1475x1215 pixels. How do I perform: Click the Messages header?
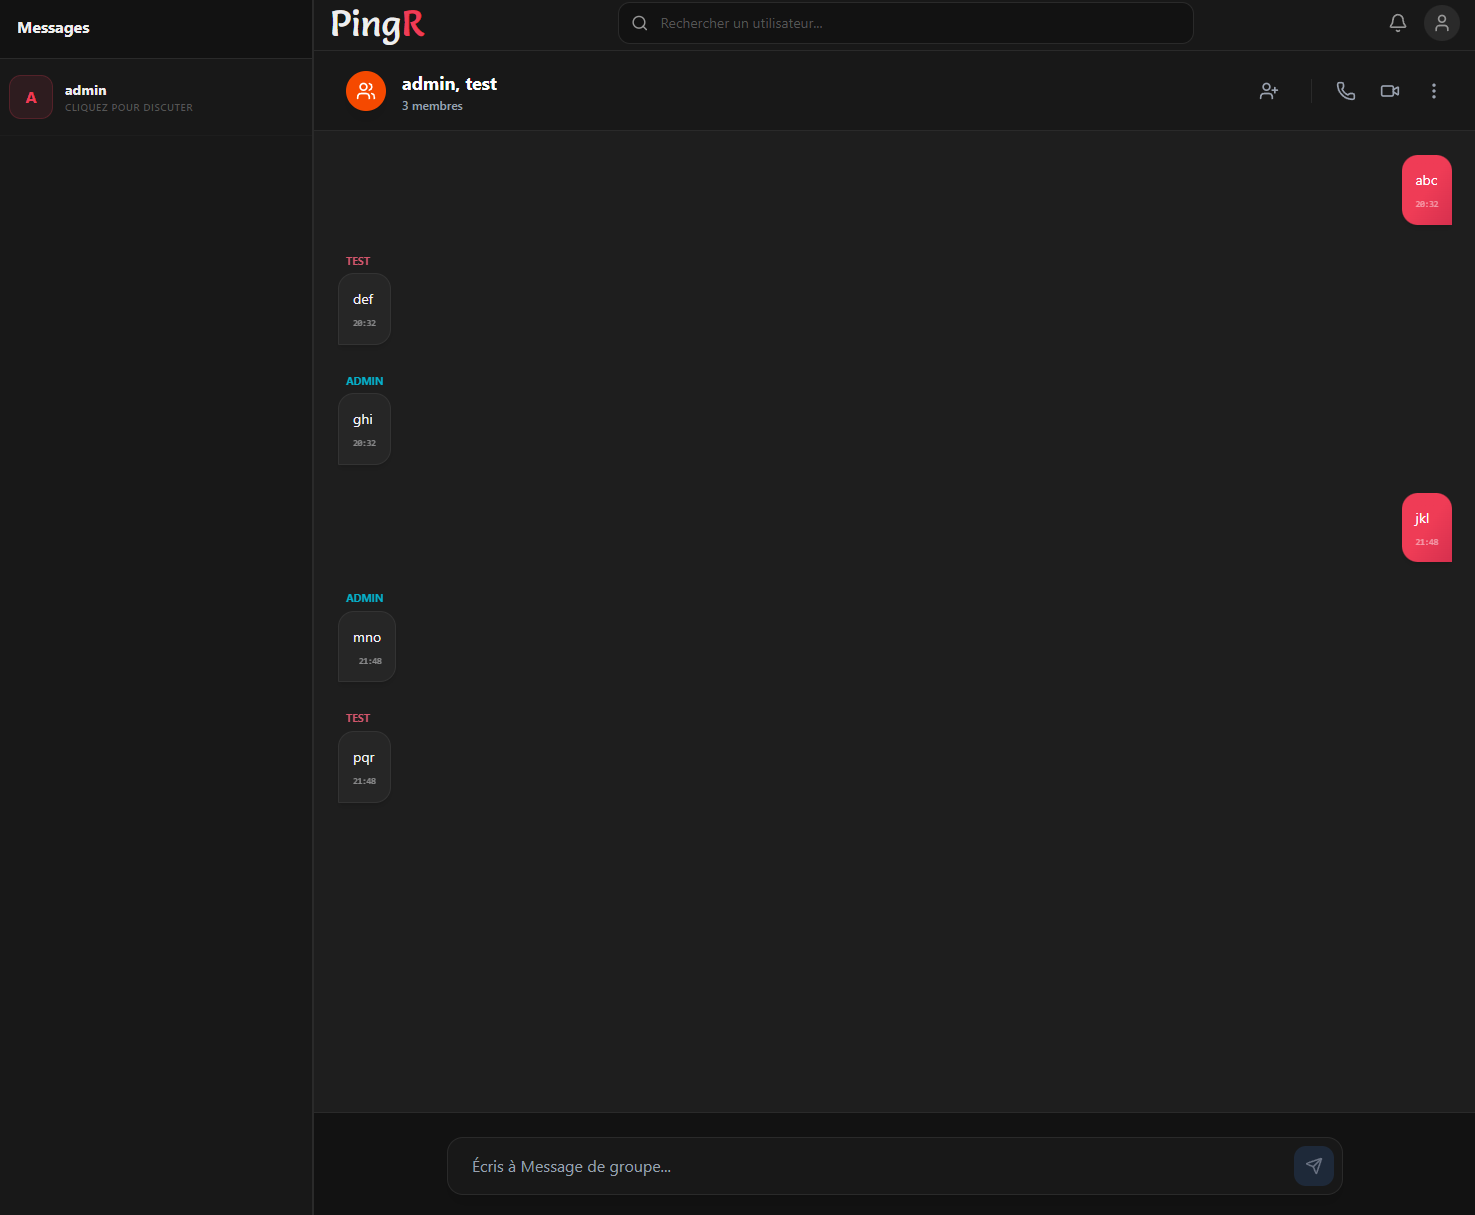click(x=53, y=28)
